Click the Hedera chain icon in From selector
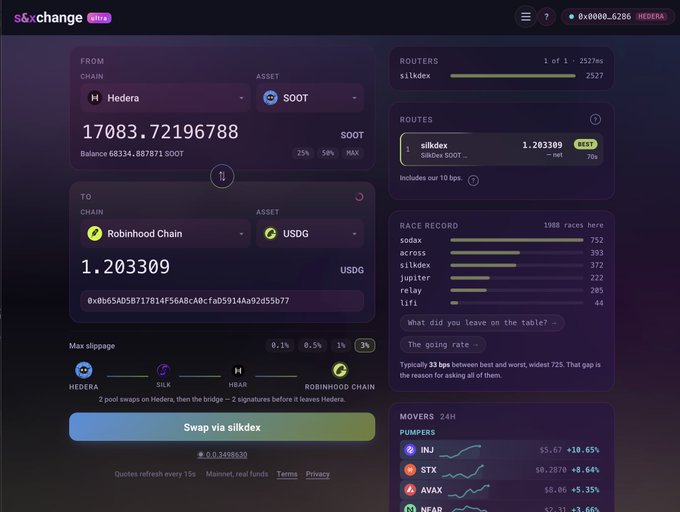This screenshot has height=512, width=680. [x=95, y=98]
